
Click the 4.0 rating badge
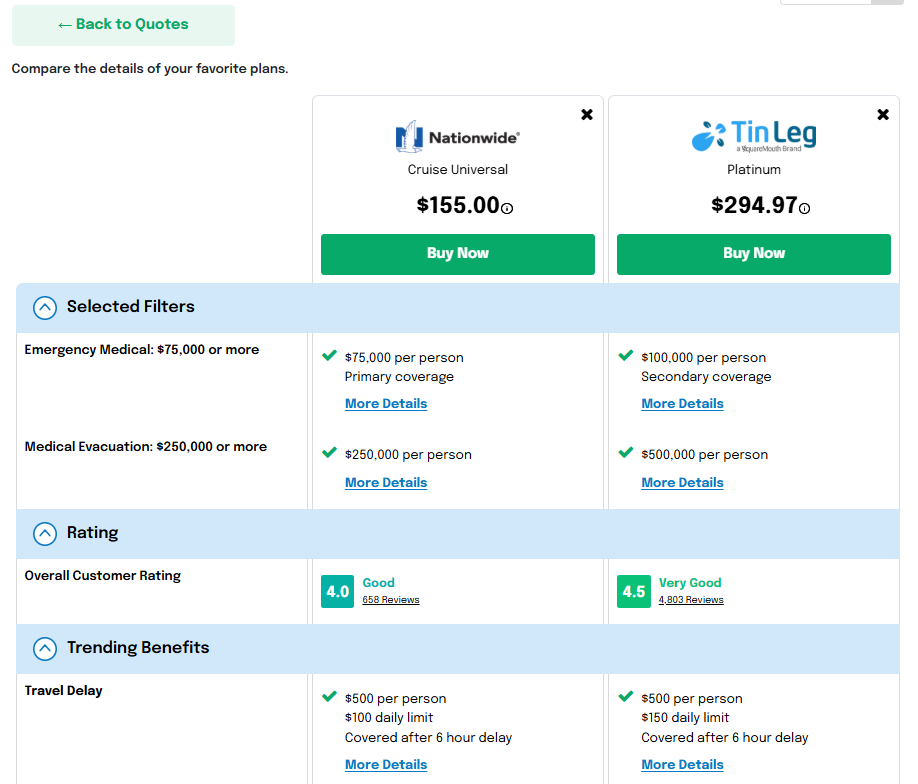pos(337,591)
